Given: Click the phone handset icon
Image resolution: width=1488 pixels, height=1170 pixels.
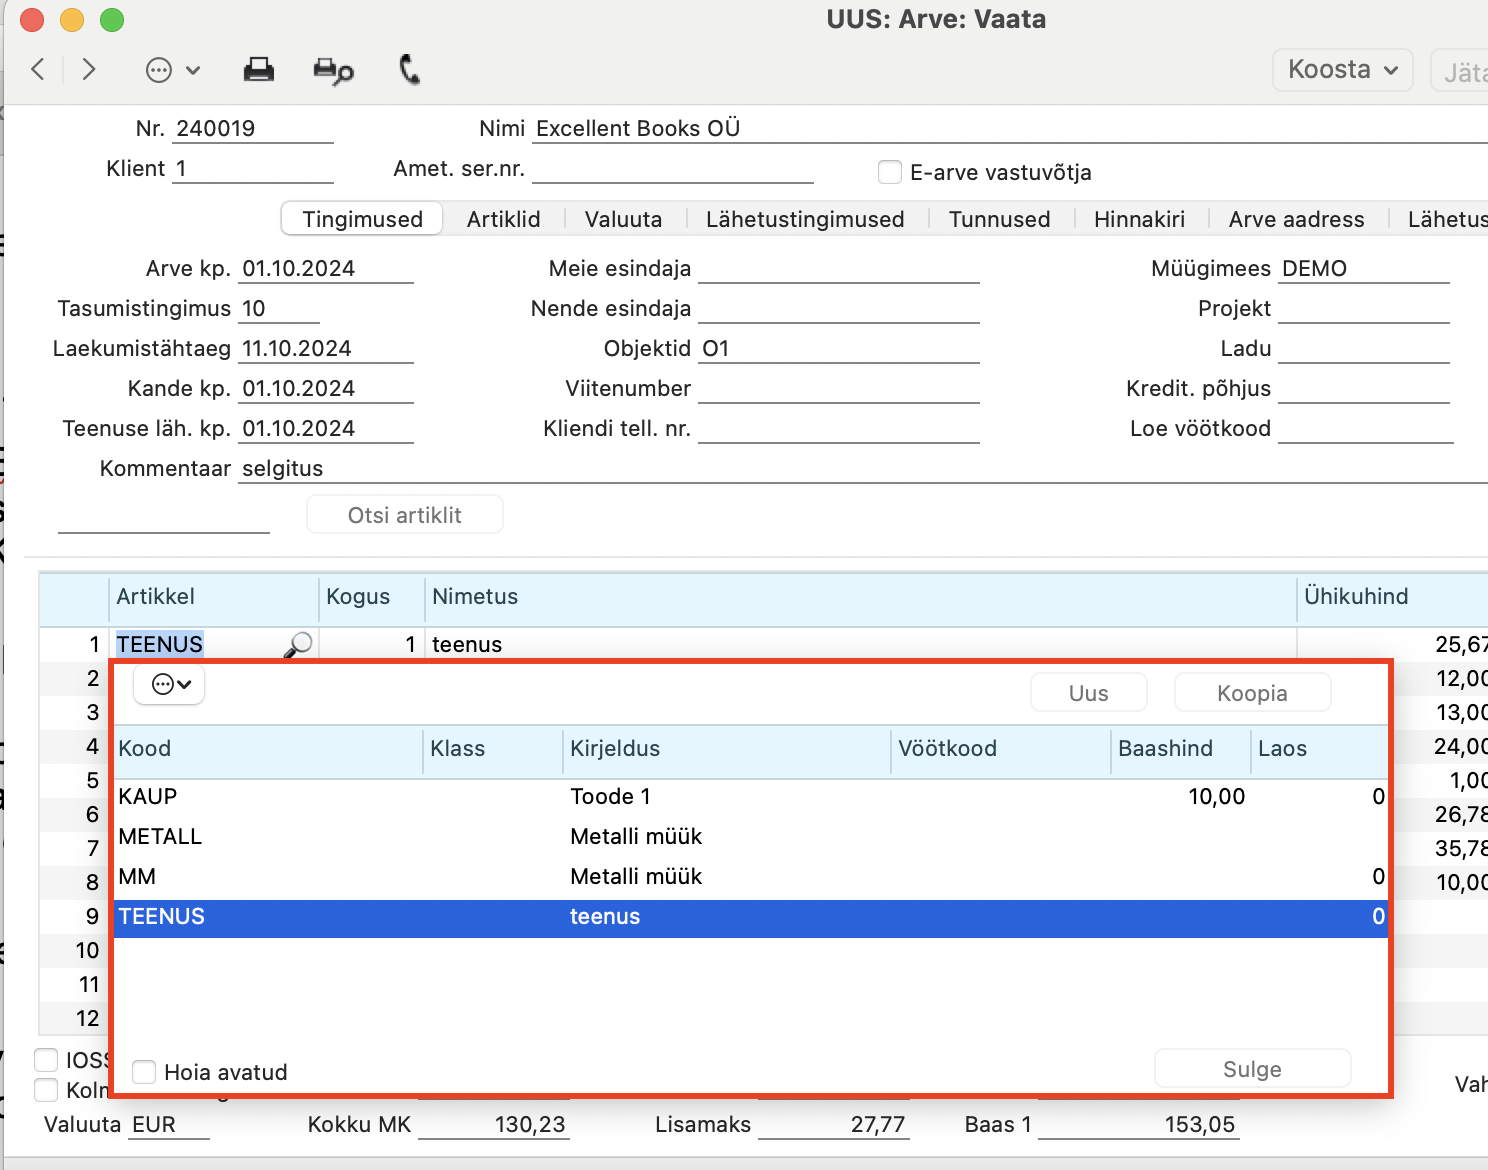Looking at the screenshot, I should point(409,69).
